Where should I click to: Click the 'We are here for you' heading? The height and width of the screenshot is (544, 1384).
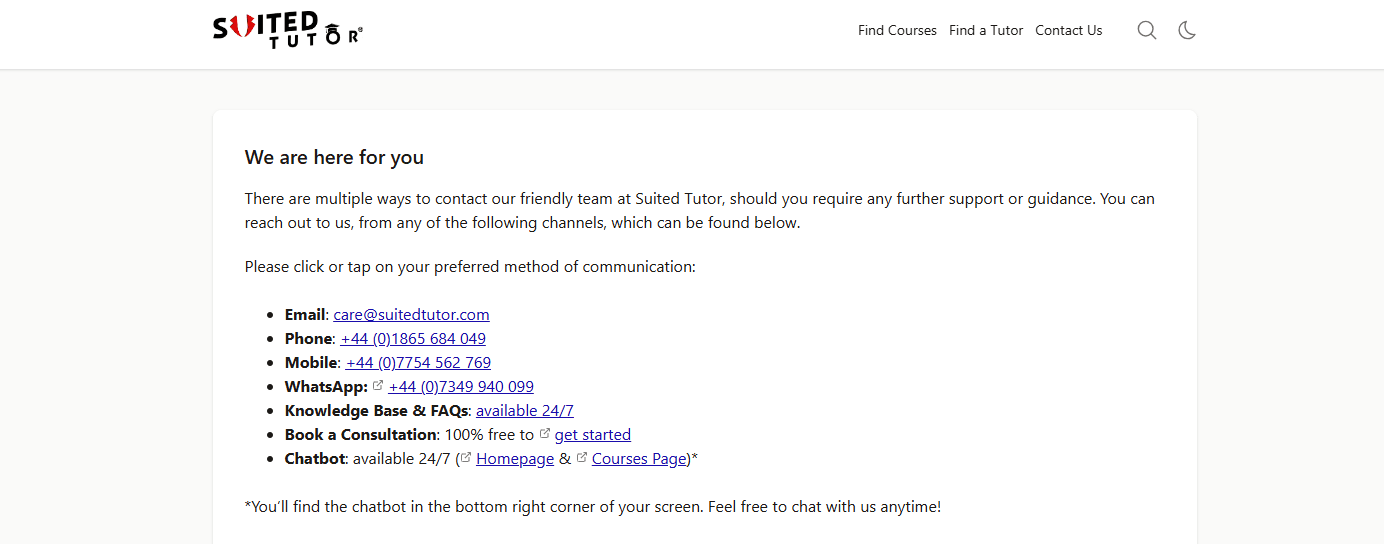(x=334, y=157)
